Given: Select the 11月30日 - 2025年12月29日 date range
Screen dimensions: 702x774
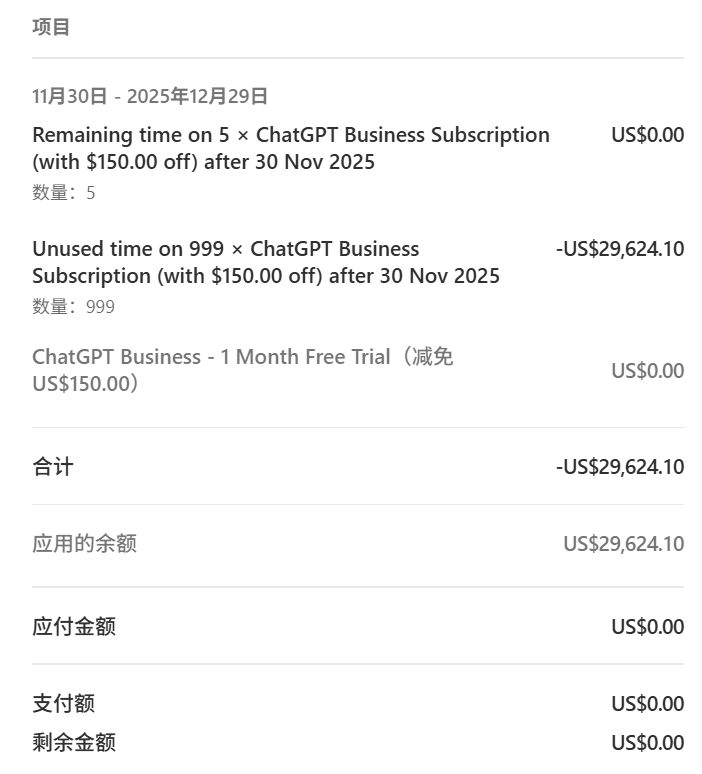Looking at the screenshot, I should click(x=150, y=96).
